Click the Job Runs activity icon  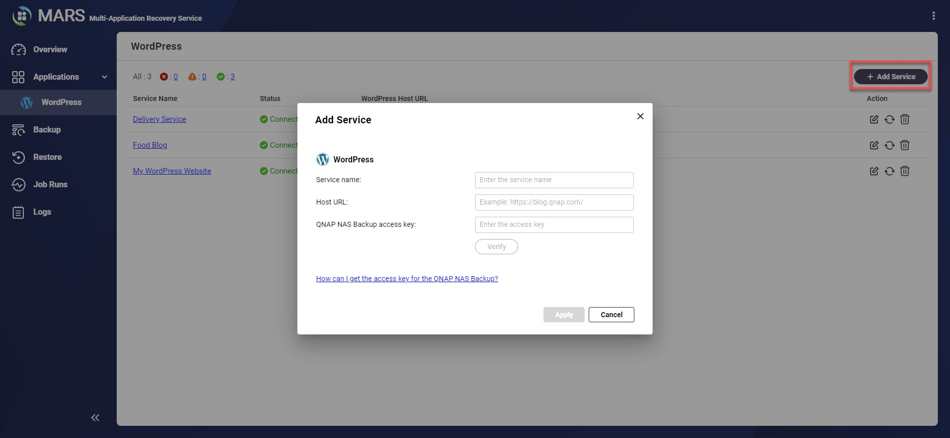19,184
